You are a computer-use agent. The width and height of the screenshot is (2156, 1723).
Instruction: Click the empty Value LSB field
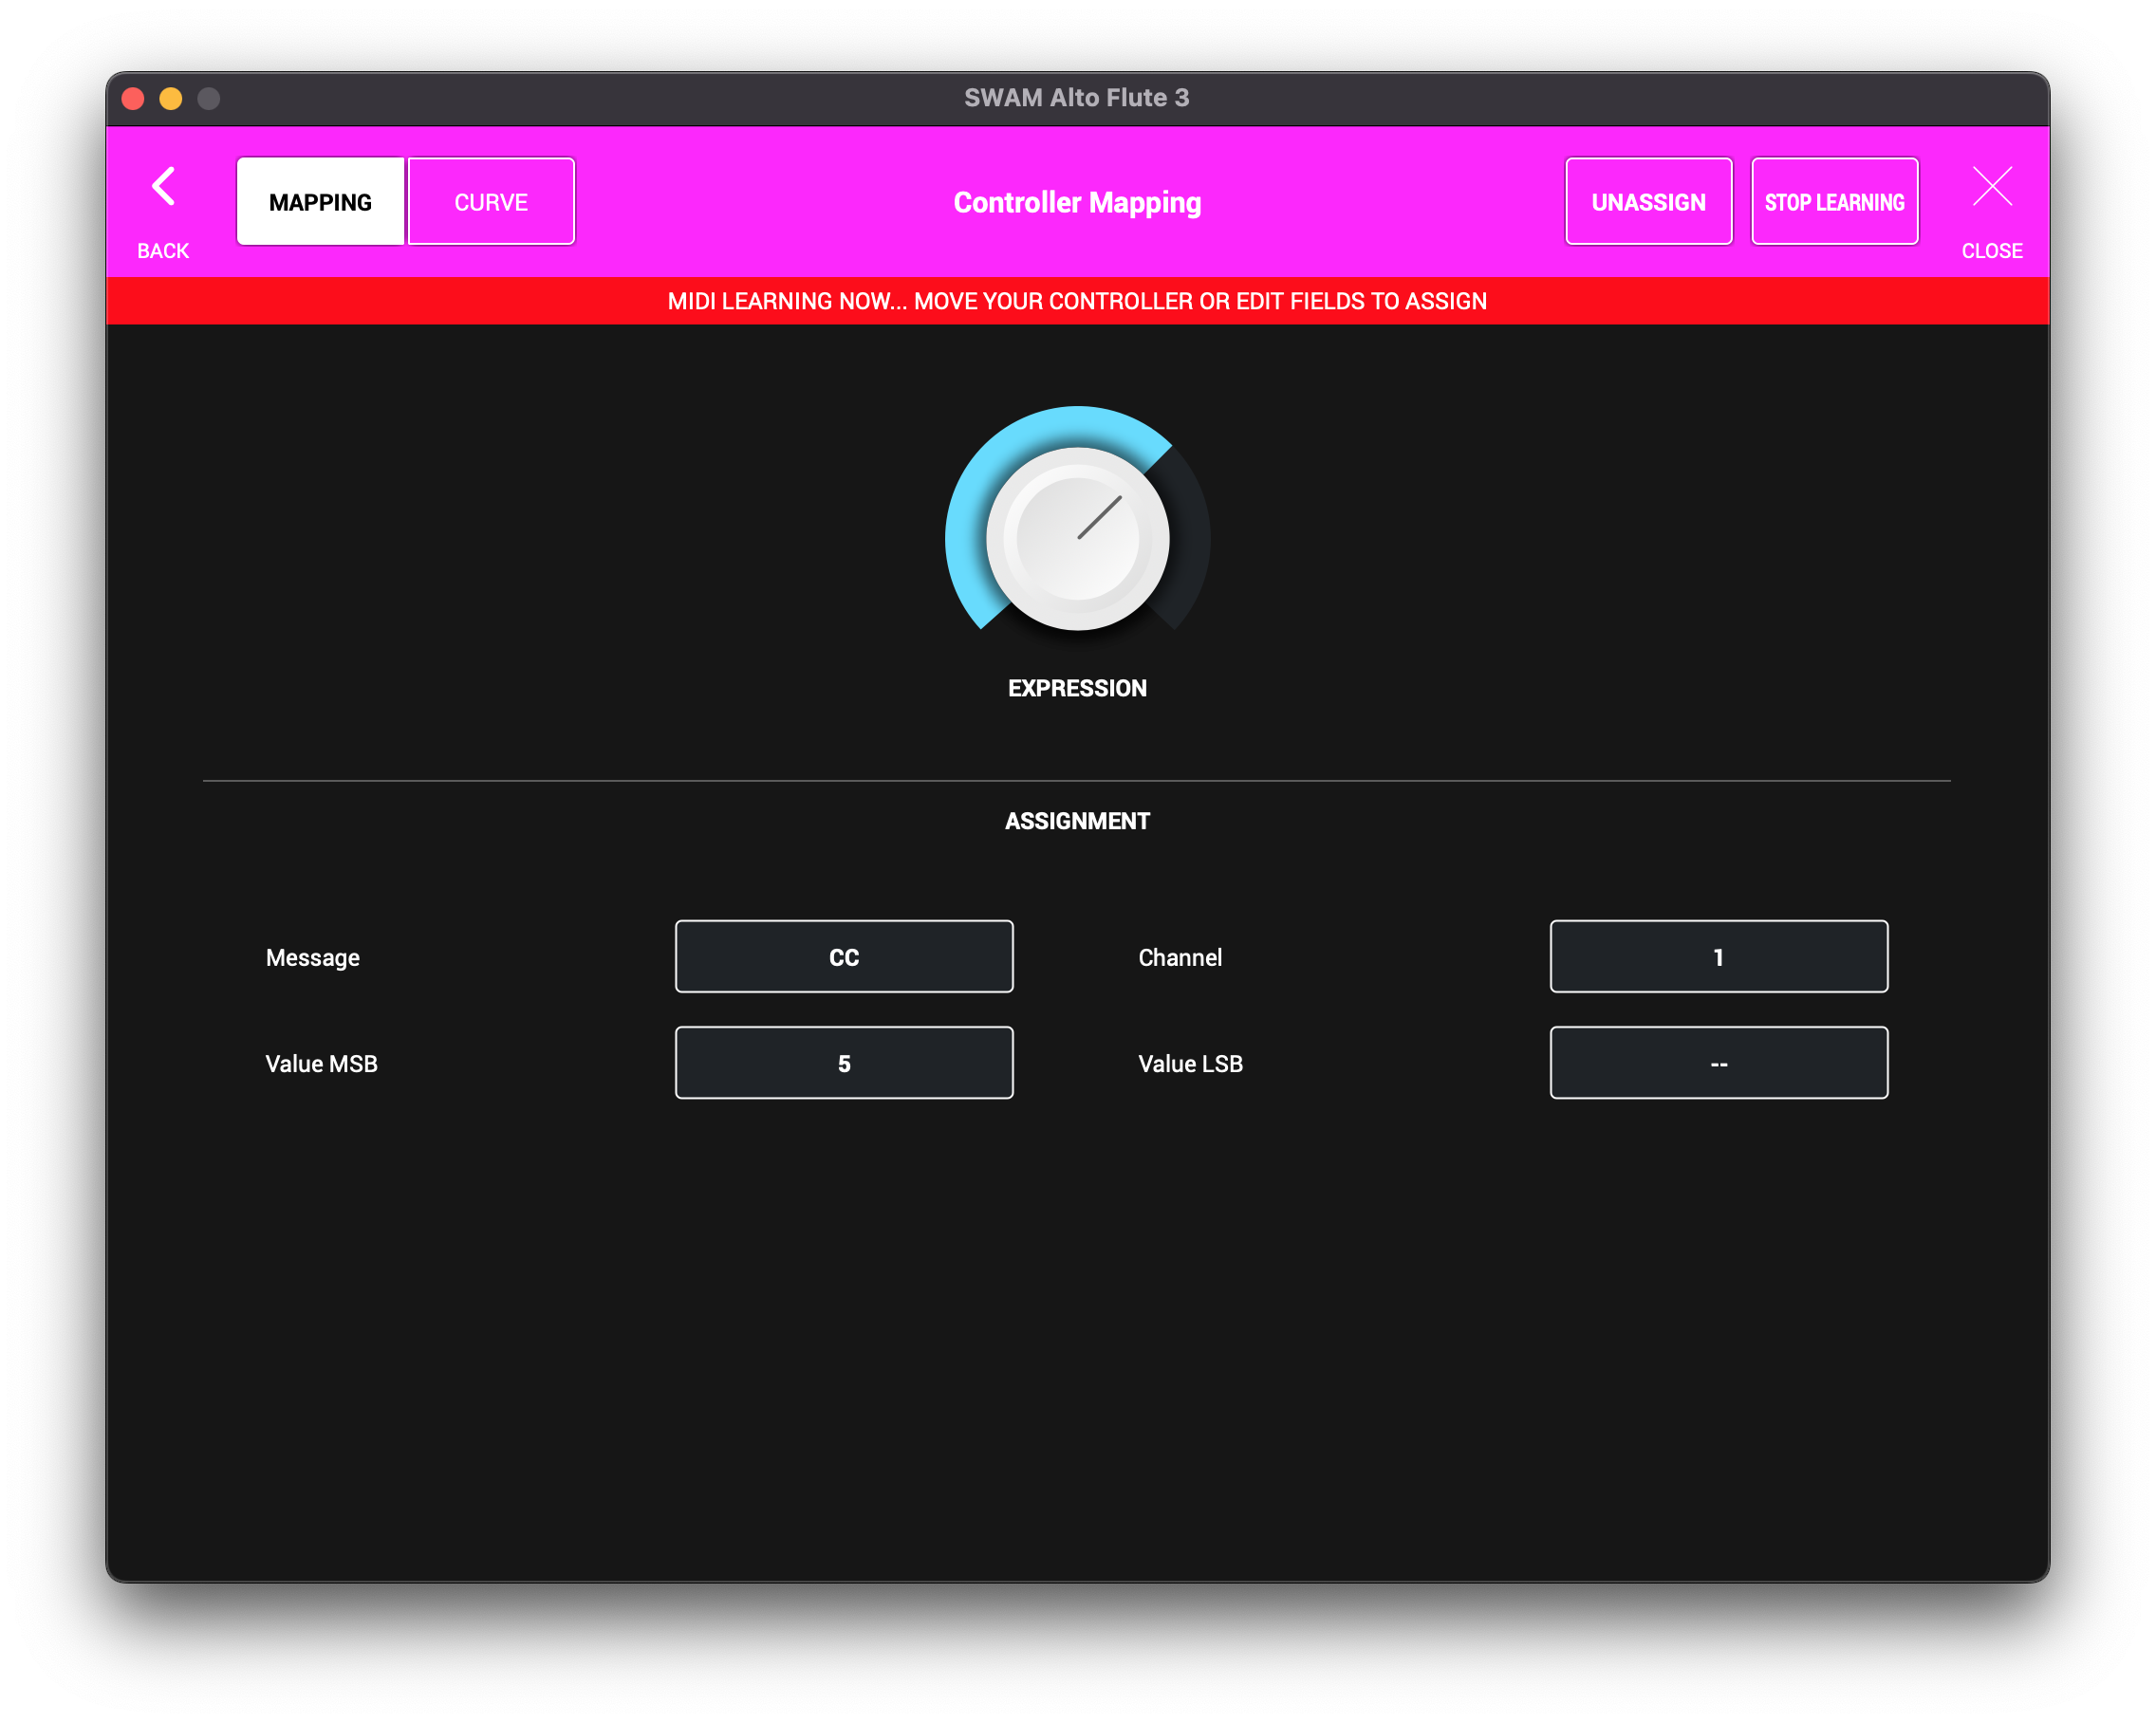point(1718,1063)
